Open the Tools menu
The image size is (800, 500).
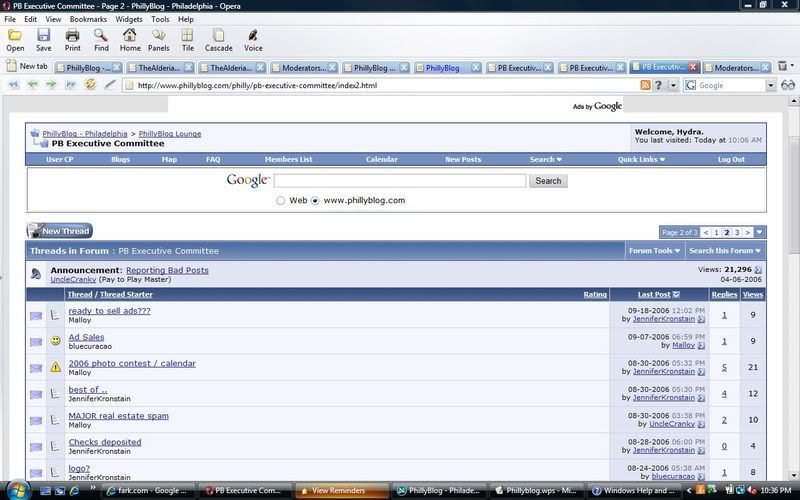pyautogui.click(x=160, y=19)
